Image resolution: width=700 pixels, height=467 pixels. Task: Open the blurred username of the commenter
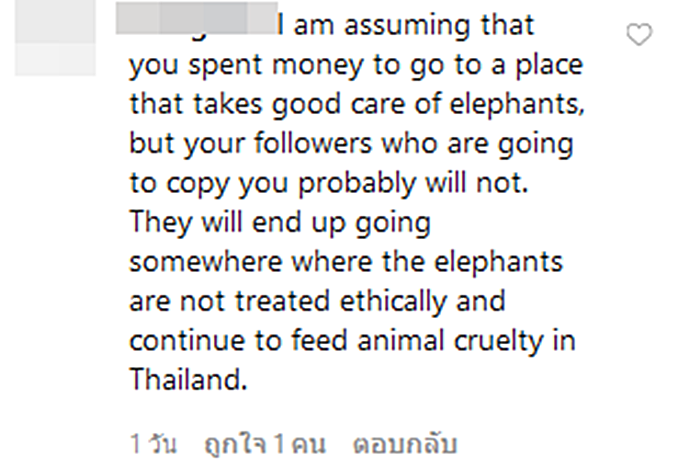(x=197, y=18)
